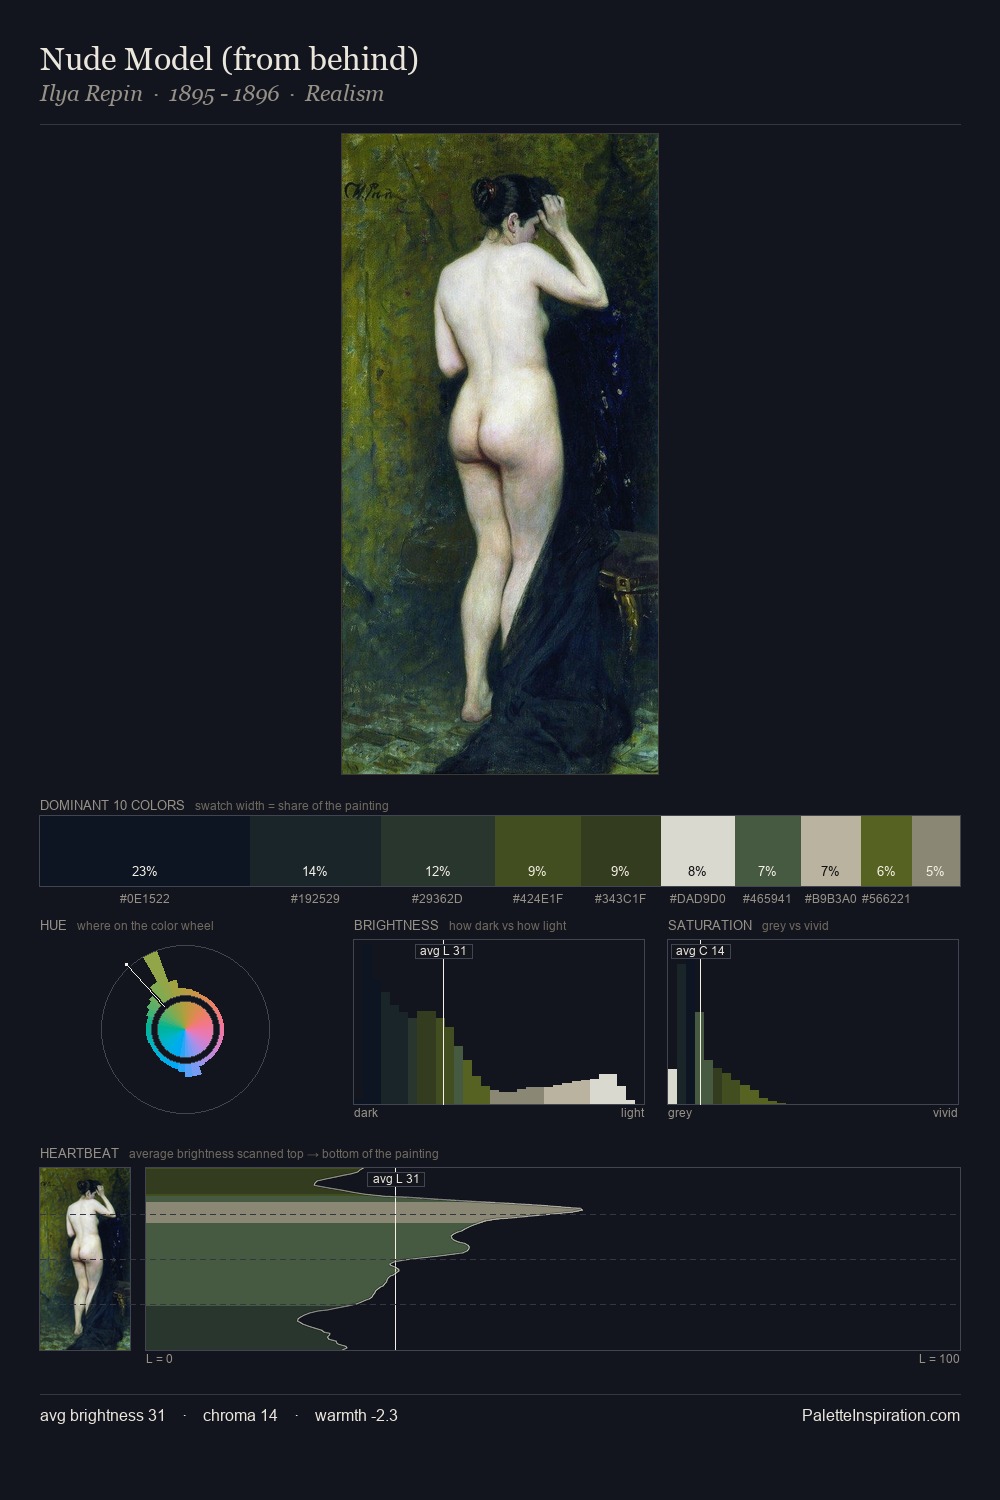Image resolution: width=1000 pixels, height=1500 pixels.
Task: Select the 6% swatch #566221
Action: click(x=886, y=851)
